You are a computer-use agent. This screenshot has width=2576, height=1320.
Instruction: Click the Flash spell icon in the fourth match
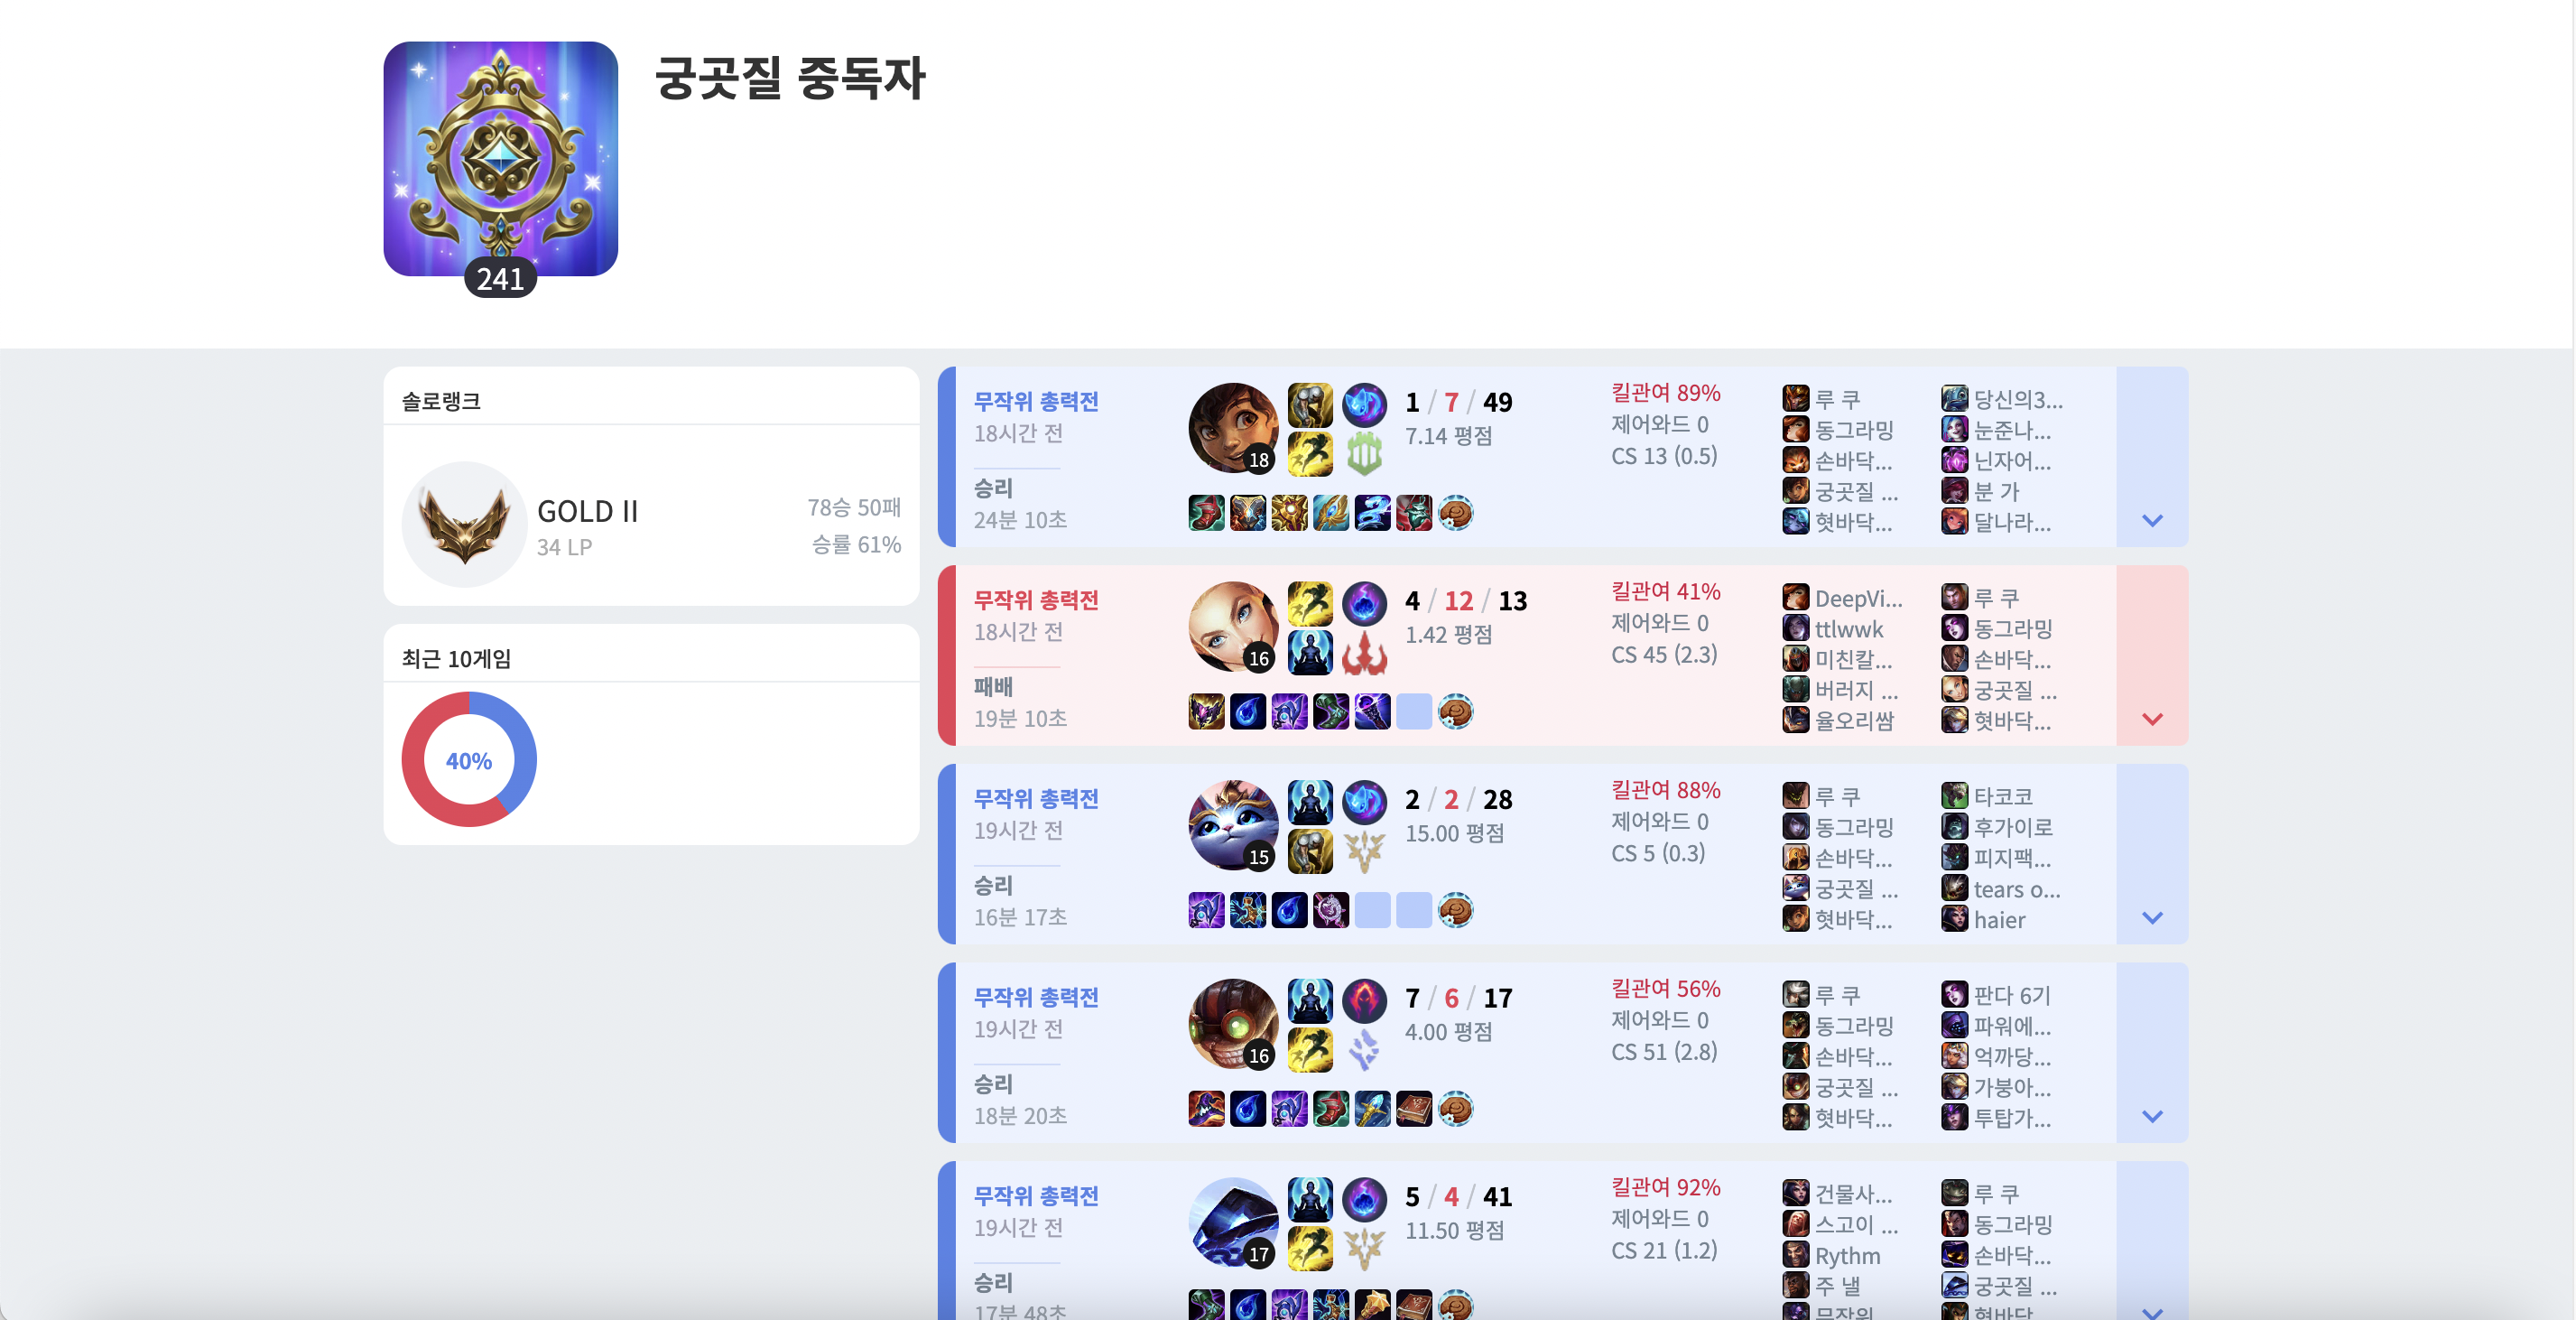click(x=1310, y=1050)
